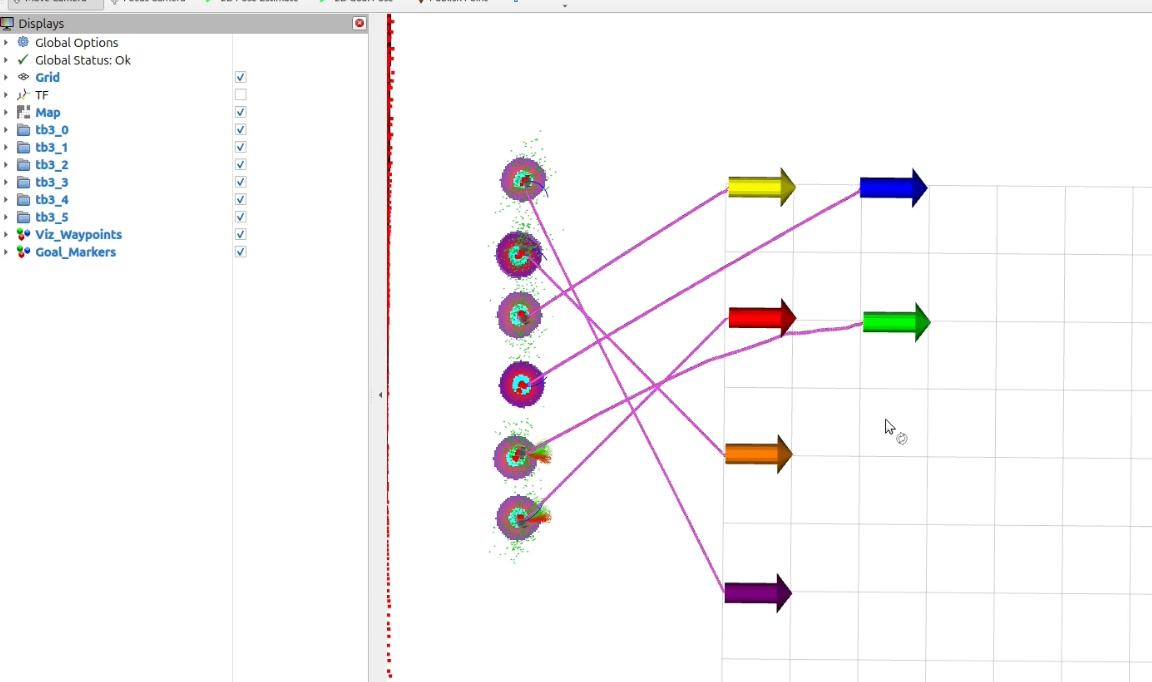Click the green Global Status checkmark icon
1152x682 pixels.
(23, 60)
